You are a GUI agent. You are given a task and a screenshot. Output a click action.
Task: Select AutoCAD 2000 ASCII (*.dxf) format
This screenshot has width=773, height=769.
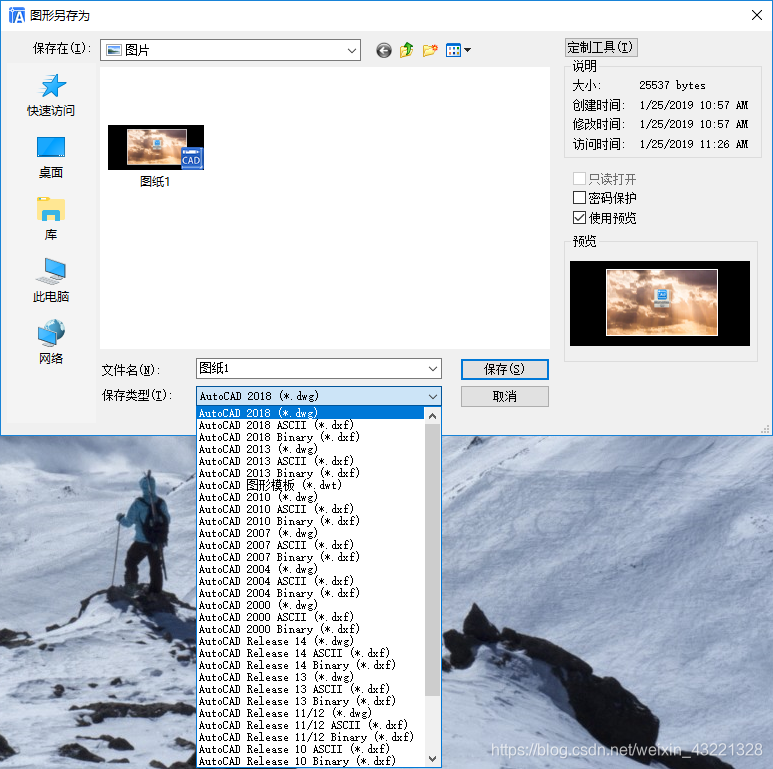click(x=311, y=617)
